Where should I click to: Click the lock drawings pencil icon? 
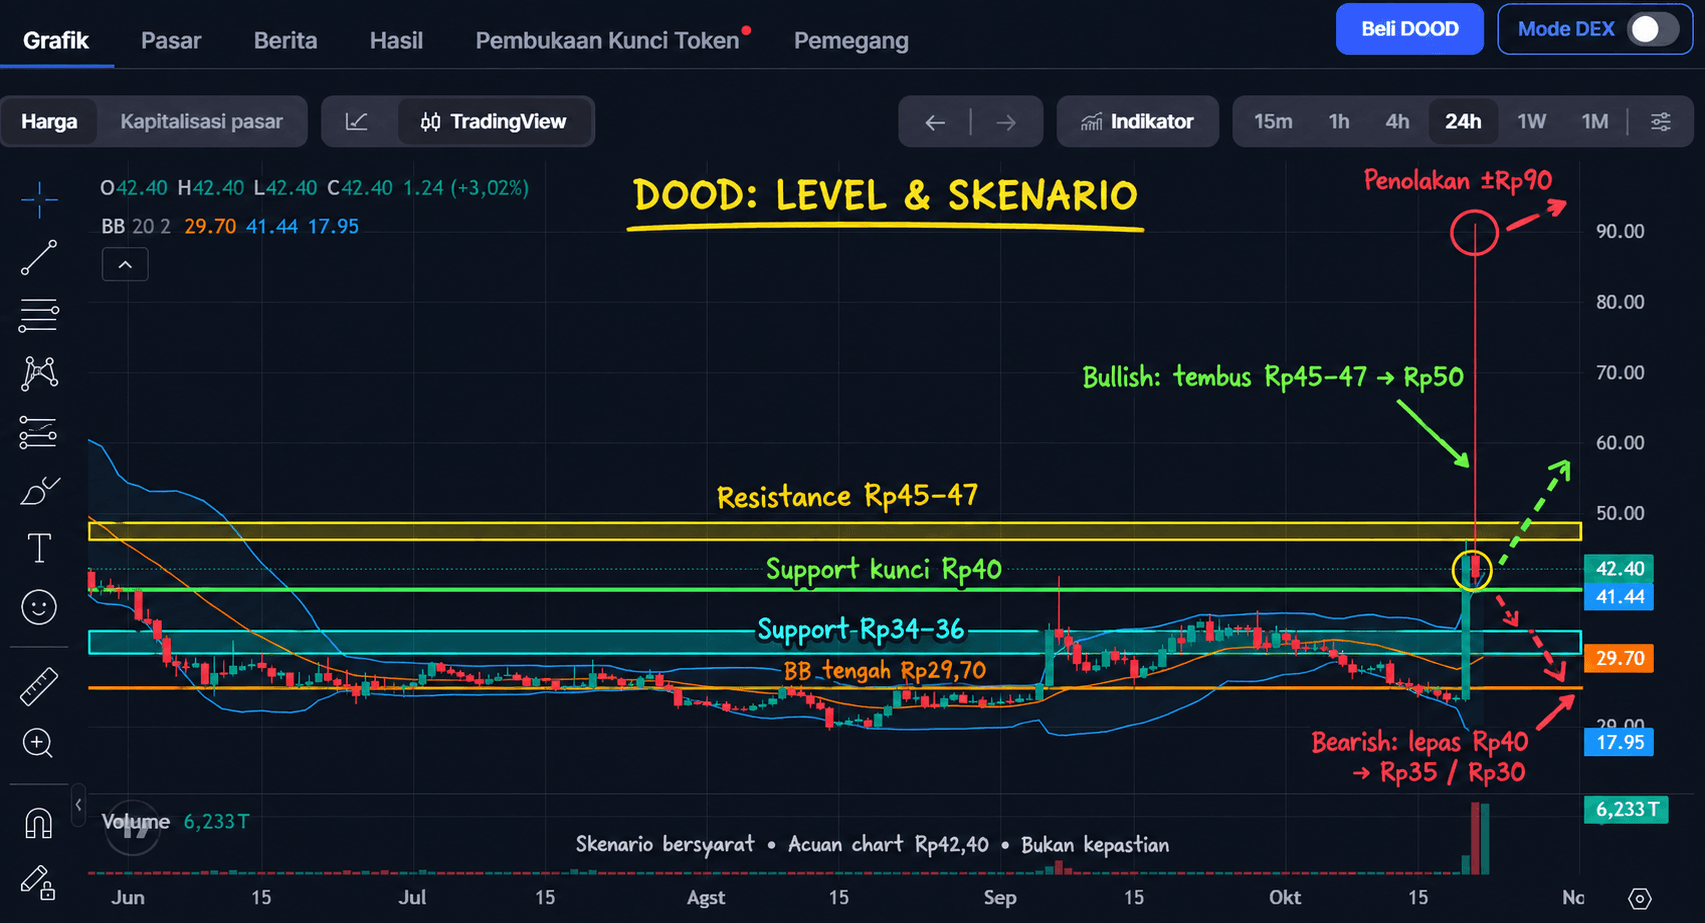coord(39,882)
